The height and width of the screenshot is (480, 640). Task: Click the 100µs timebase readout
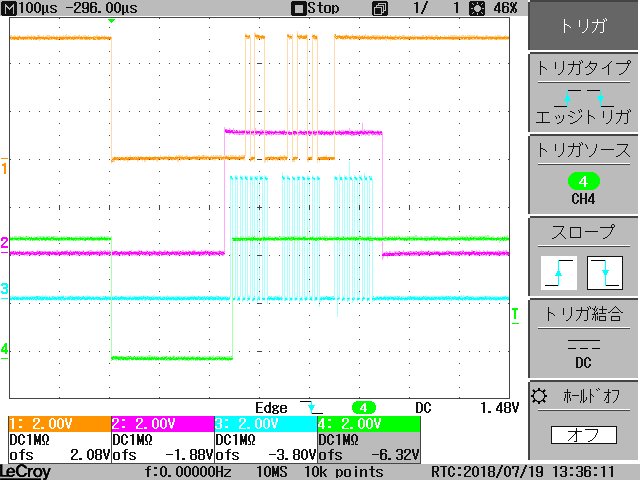[38, 8]
